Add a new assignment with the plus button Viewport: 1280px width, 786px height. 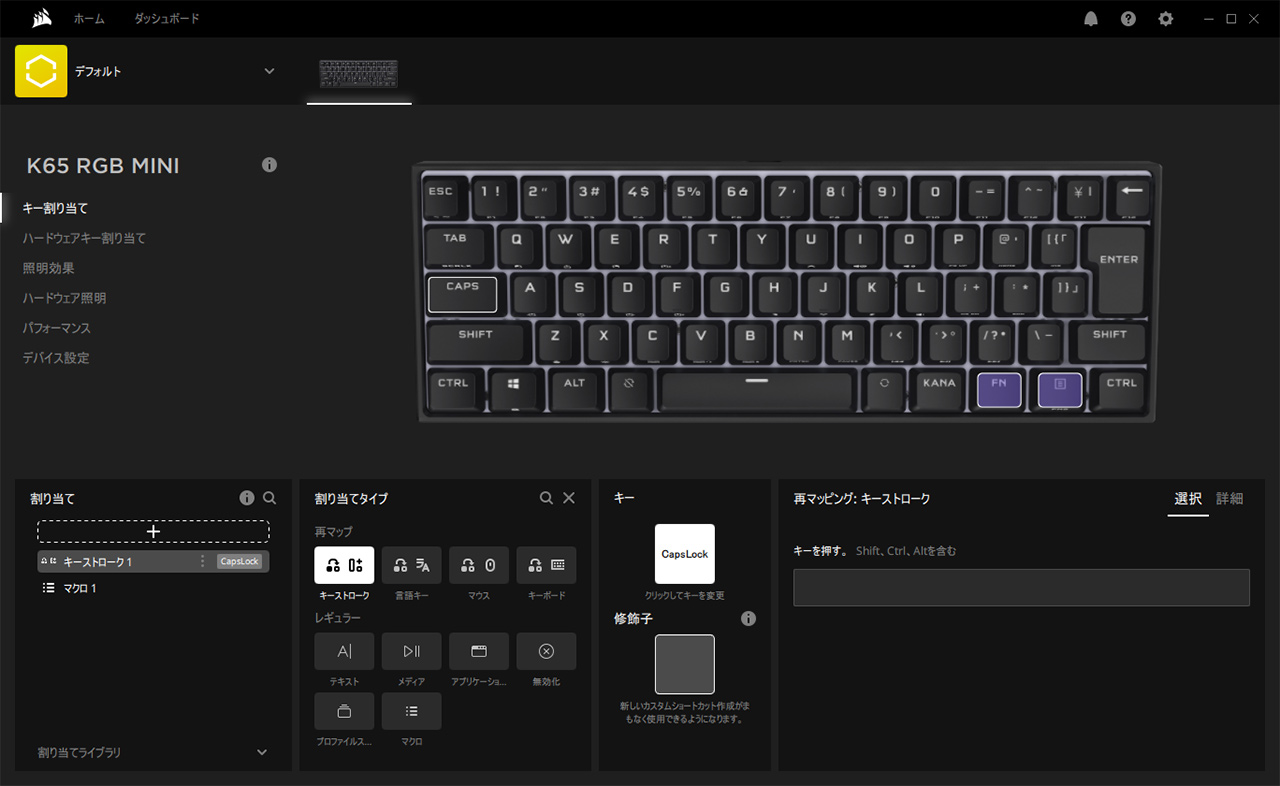pyautogui.click(x=153, y=531)
